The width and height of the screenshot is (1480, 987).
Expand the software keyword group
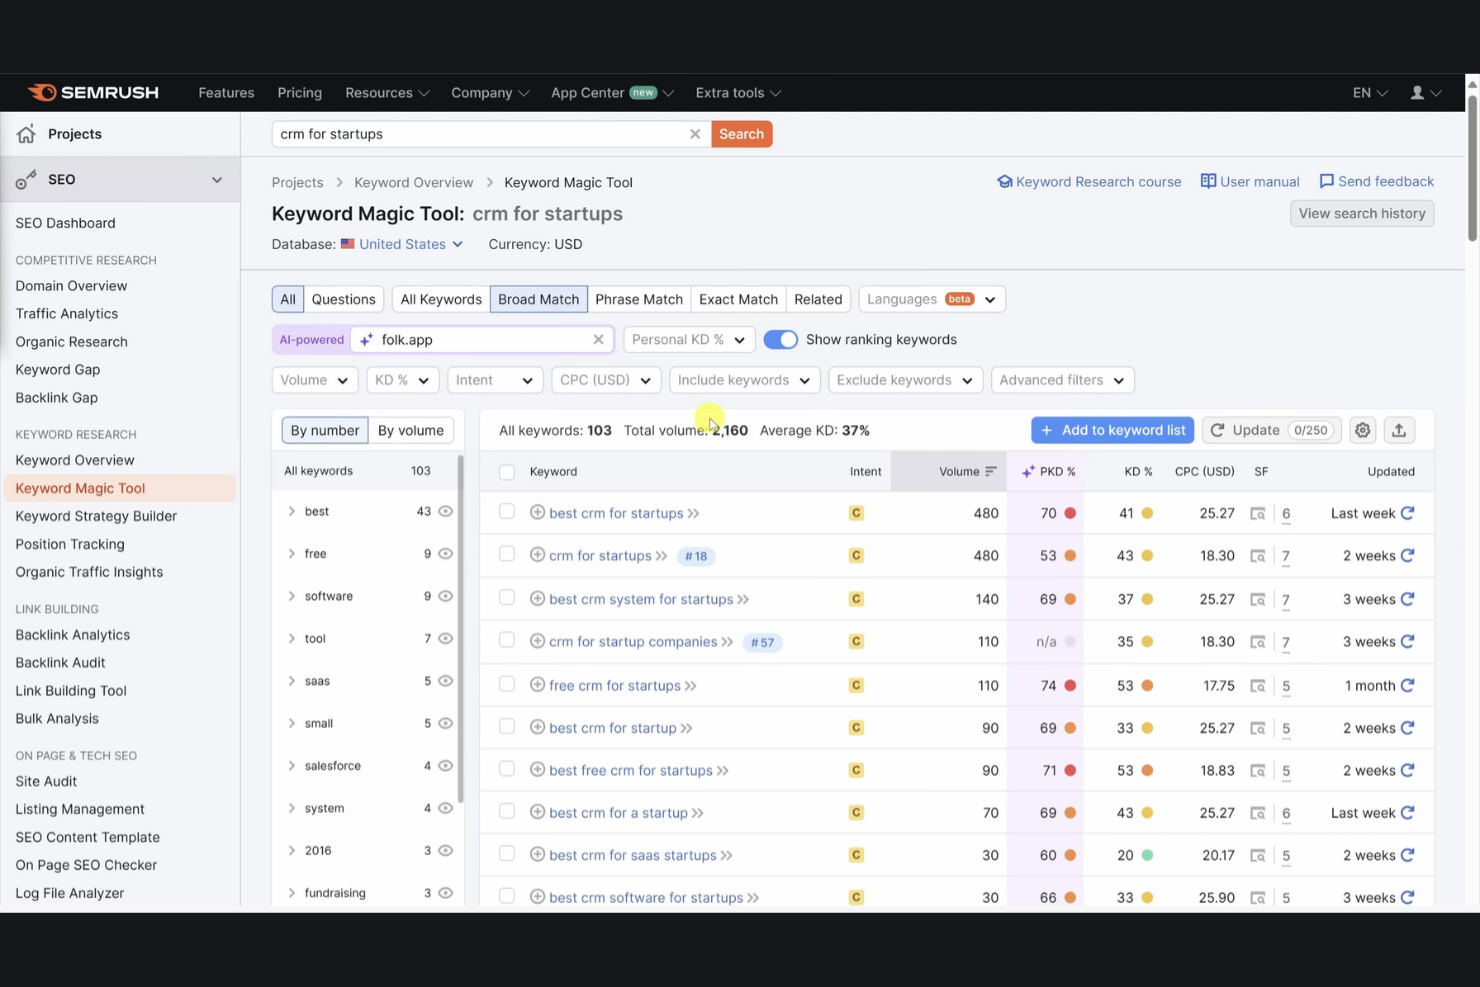(291, 596)
